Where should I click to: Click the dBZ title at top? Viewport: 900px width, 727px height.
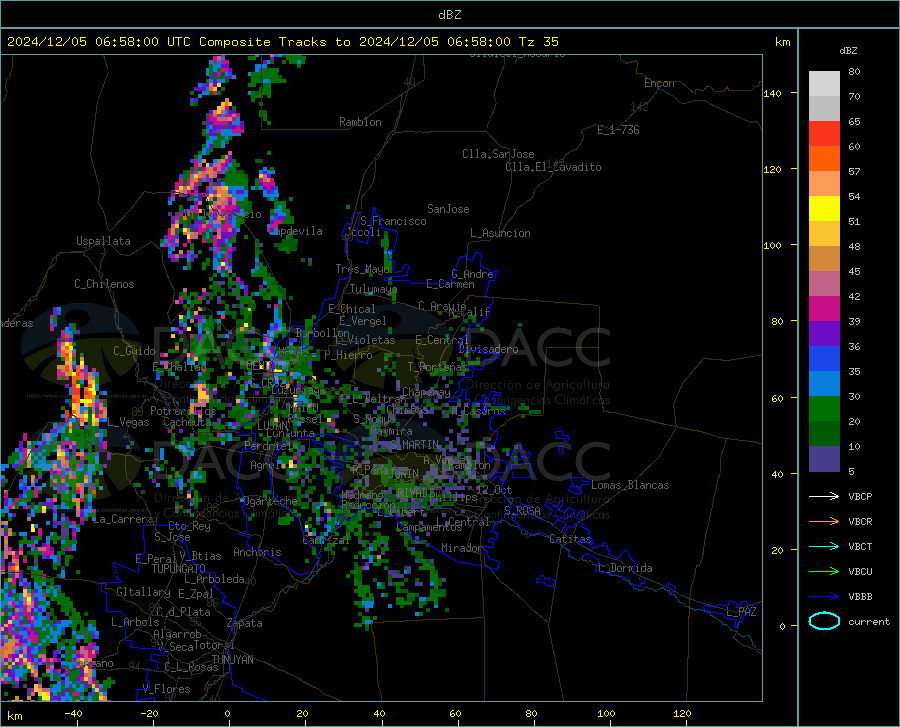(x=449, y=15)
